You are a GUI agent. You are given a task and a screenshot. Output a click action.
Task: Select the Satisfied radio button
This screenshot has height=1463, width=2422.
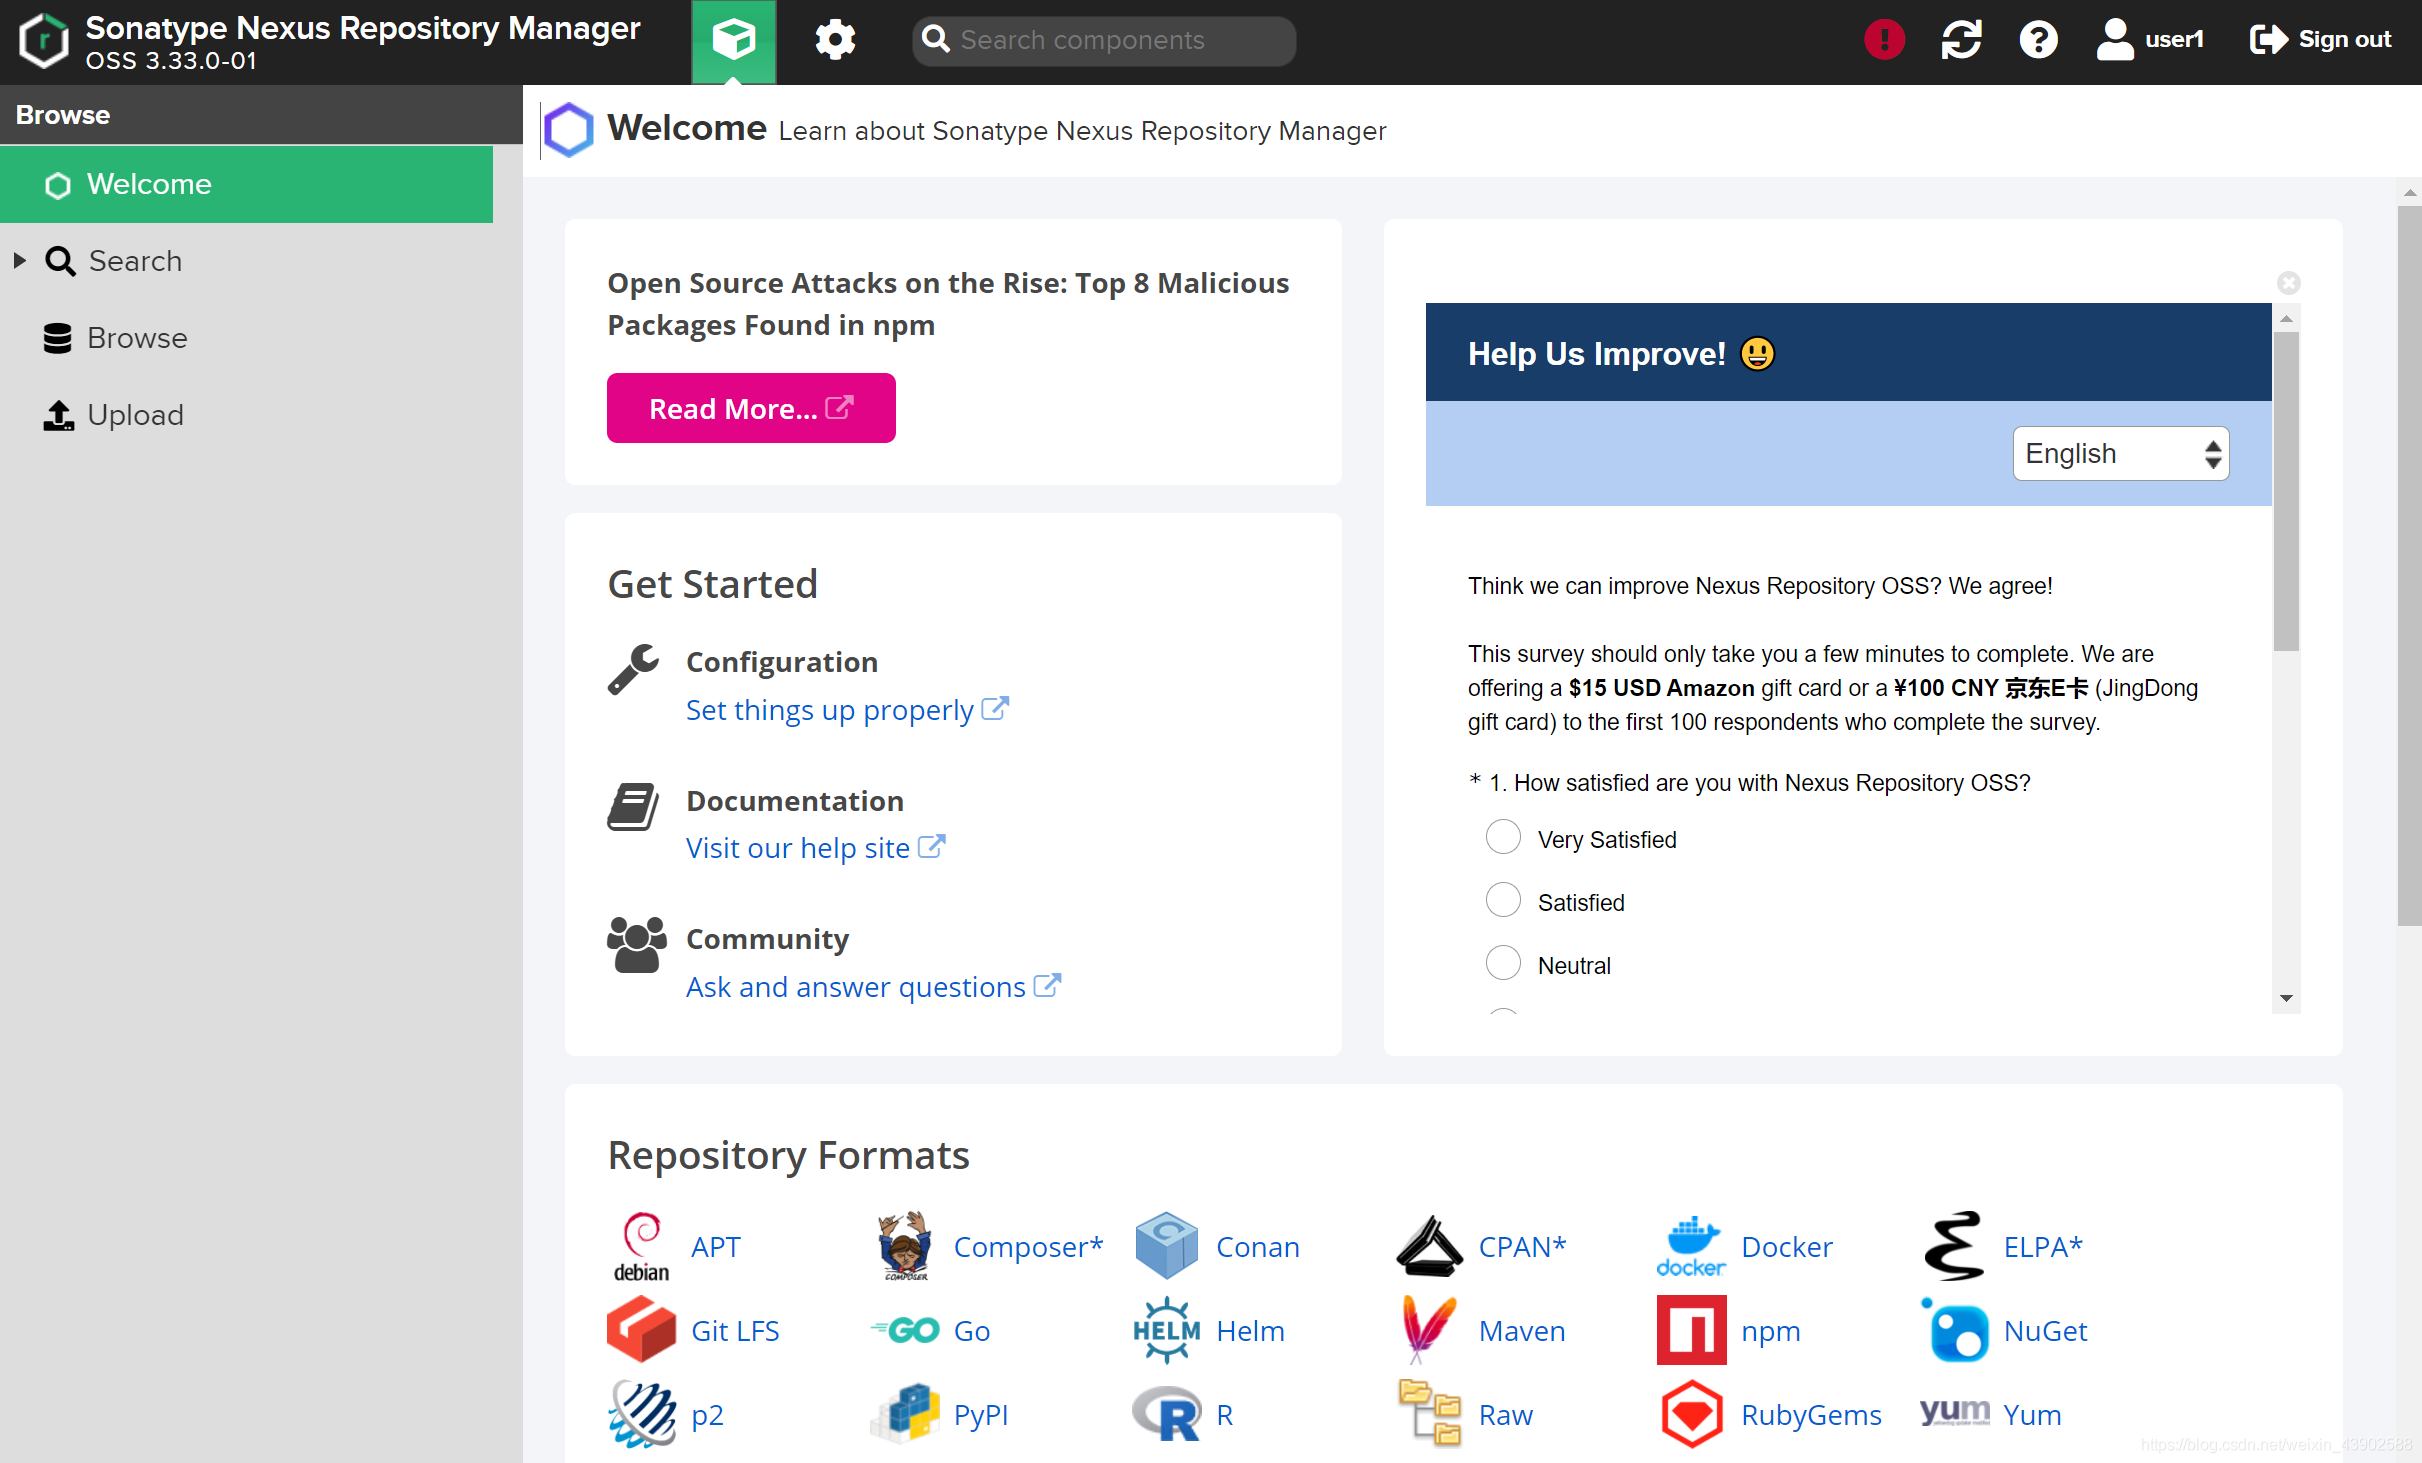pos(1502,901)
